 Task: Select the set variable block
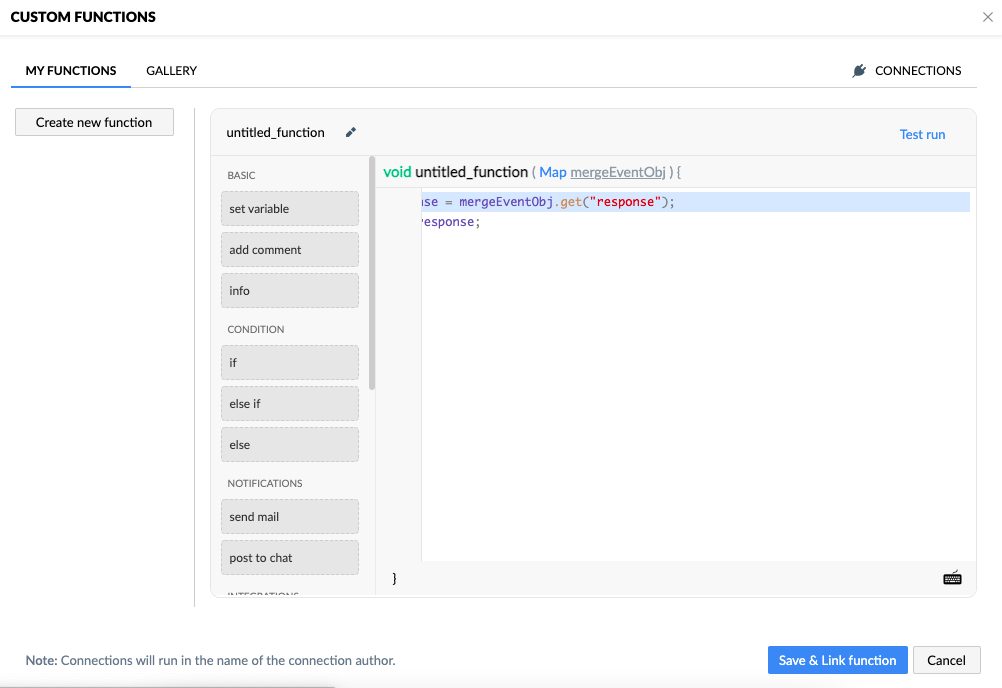click(x=289, y=209)
